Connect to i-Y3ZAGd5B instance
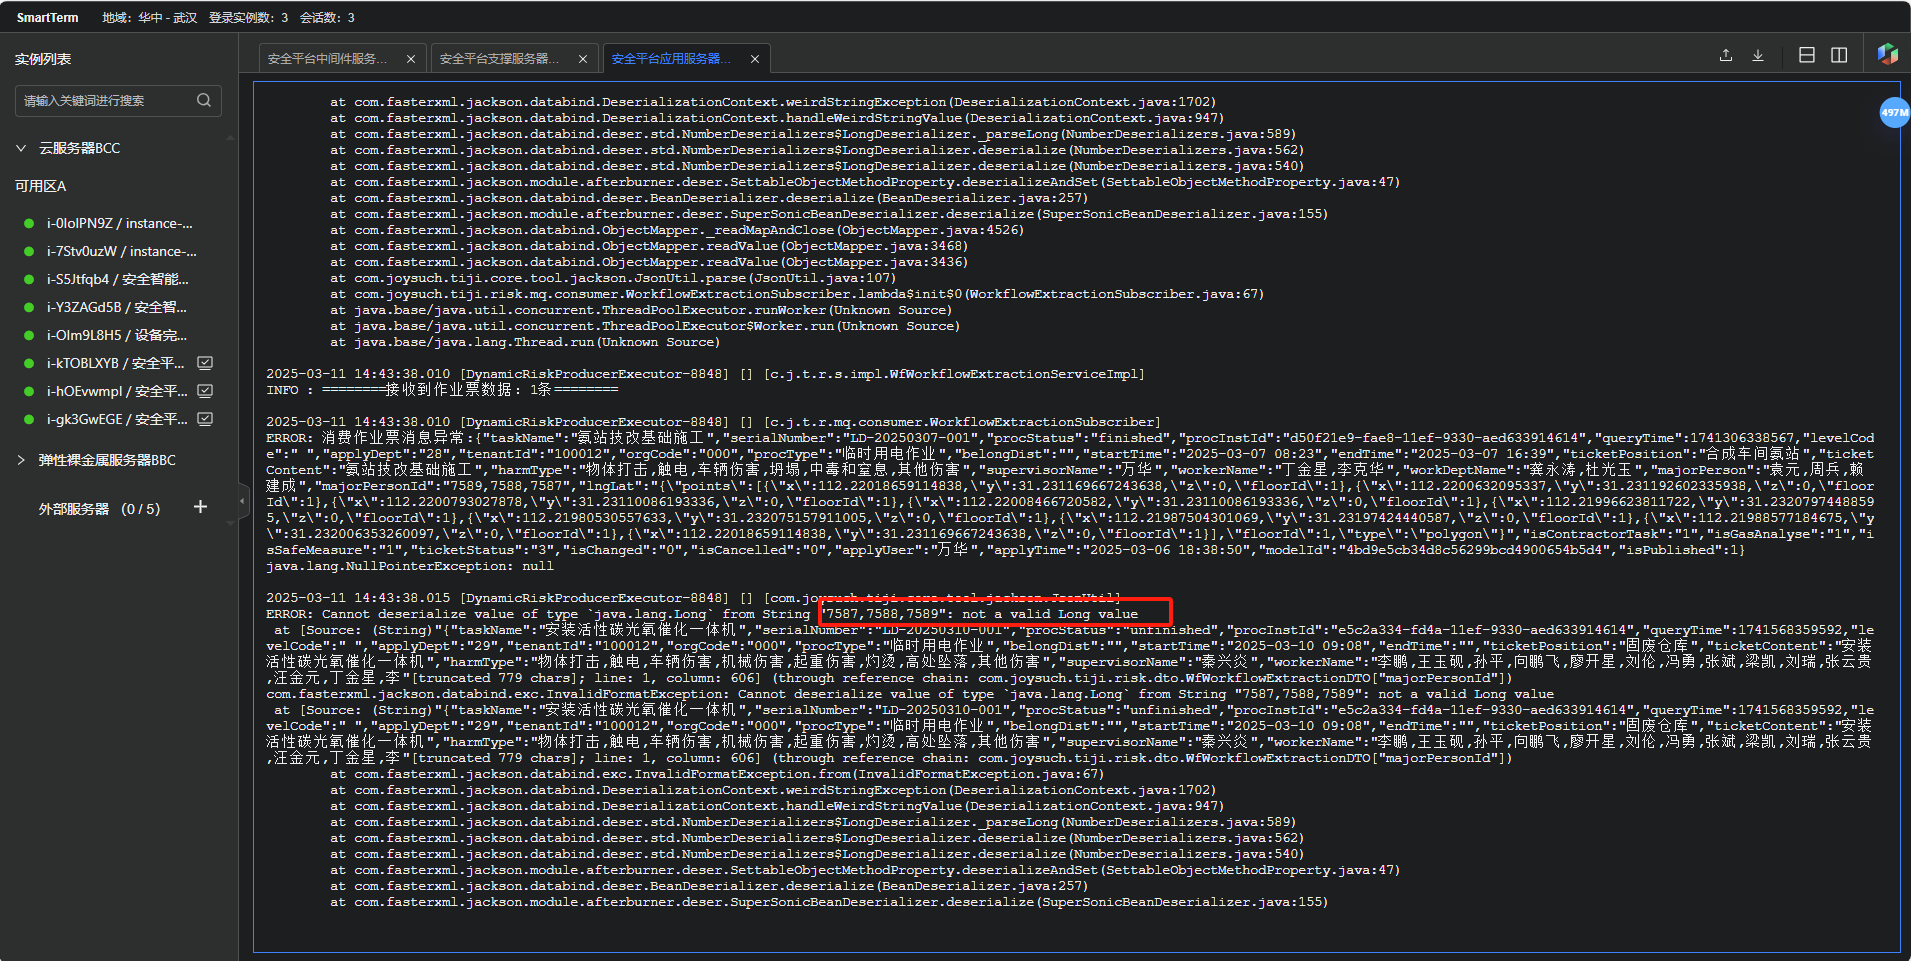The image size is (1911, 961). (x=119, y=307)
